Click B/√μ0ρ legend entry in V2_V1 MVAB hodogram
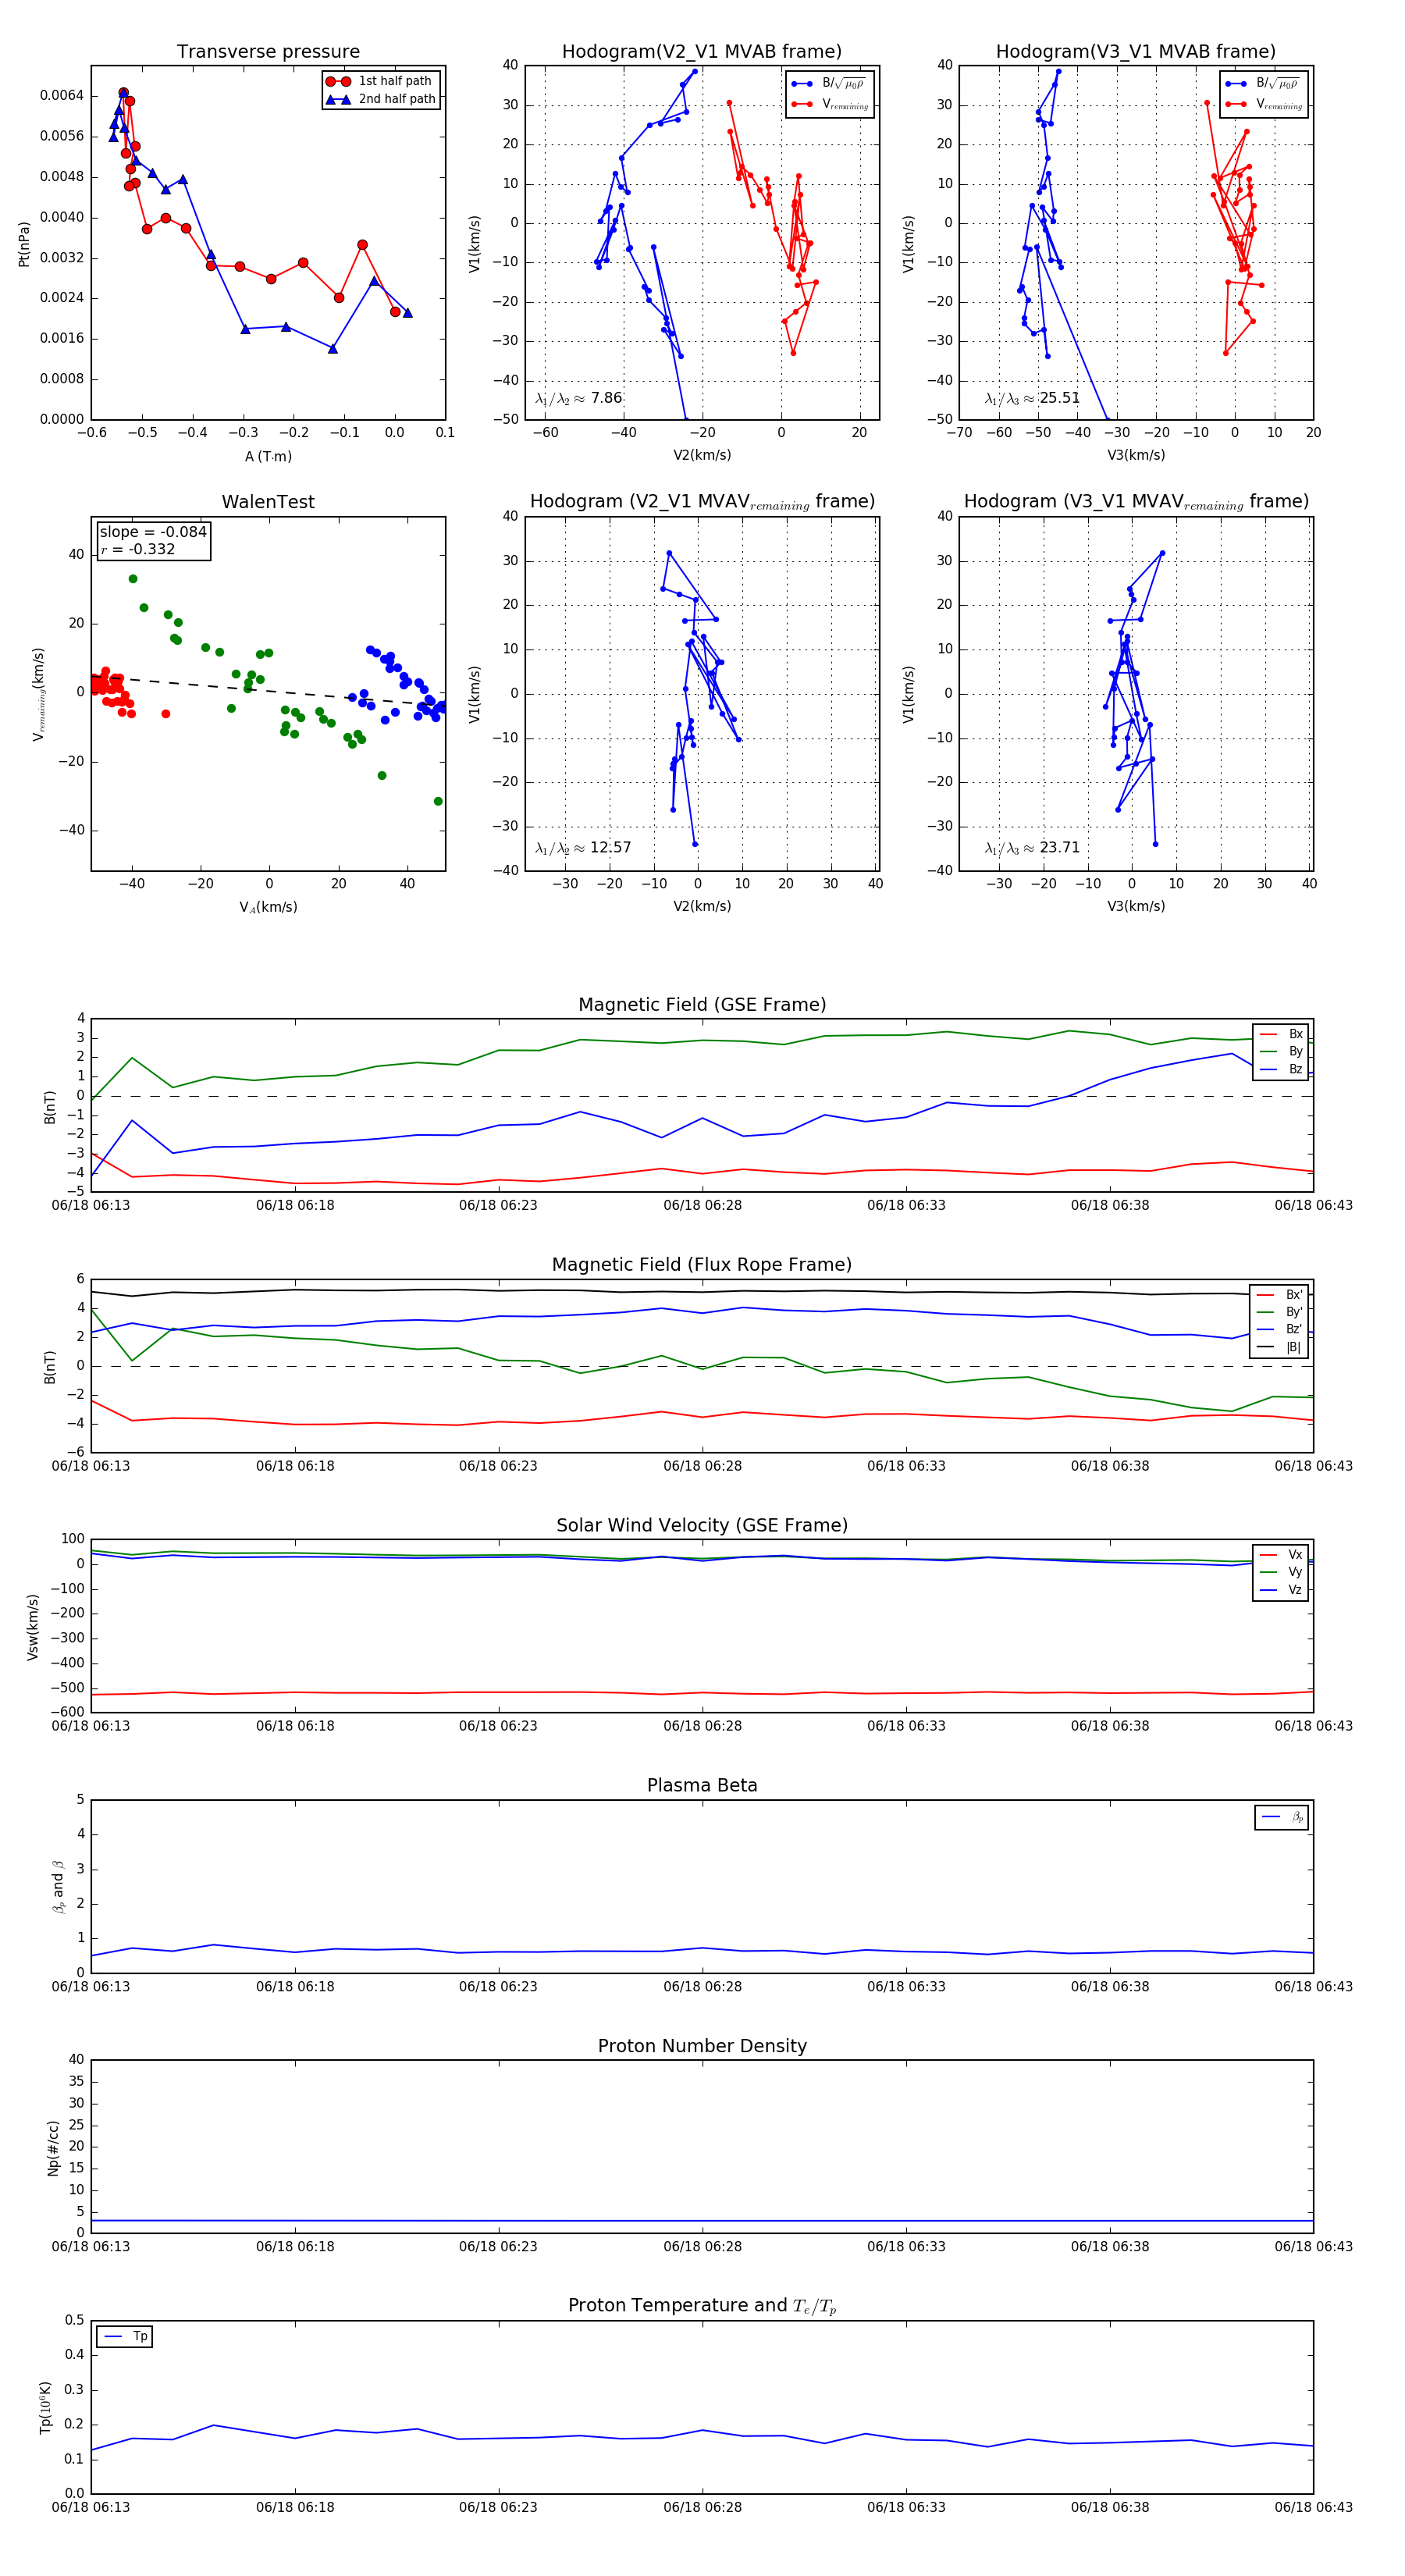 (829, 84)
